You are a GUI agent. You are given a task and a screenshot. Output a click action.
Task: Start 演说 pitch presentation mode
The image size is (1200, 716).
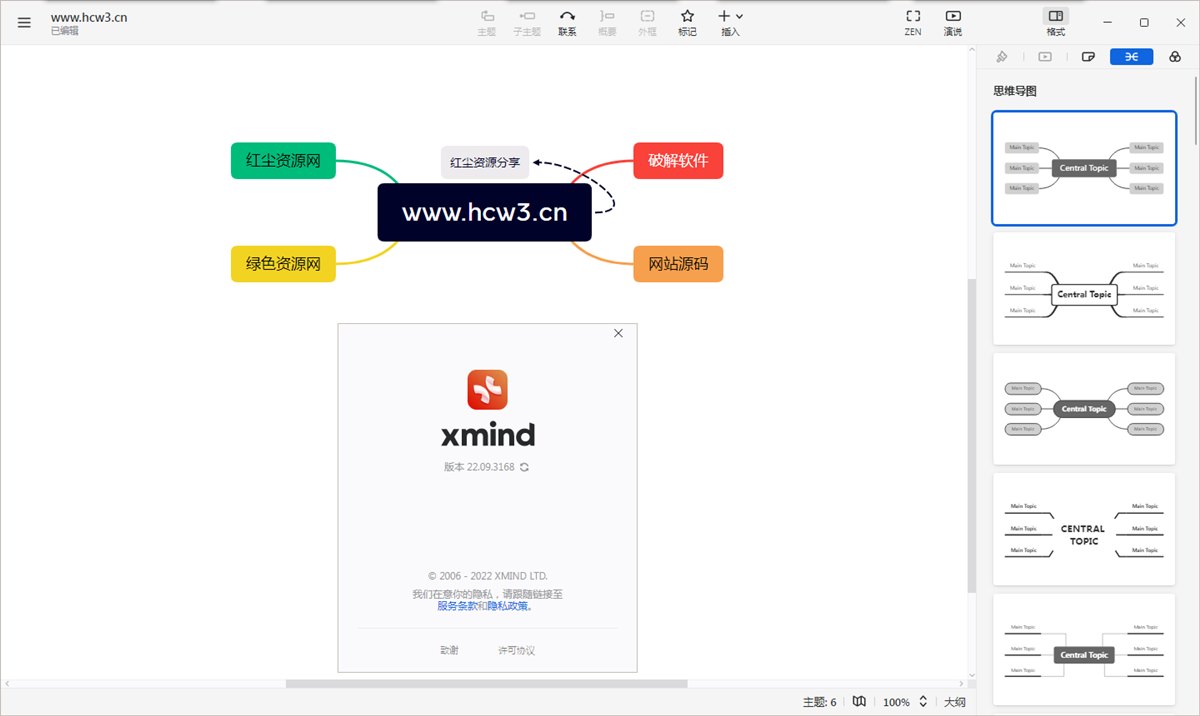[x=952, y=22]
